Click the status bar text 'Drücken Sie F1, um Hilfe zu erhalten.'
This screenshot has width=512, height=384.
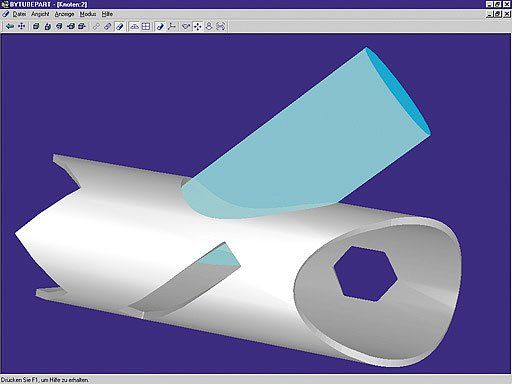pos(45,380)
